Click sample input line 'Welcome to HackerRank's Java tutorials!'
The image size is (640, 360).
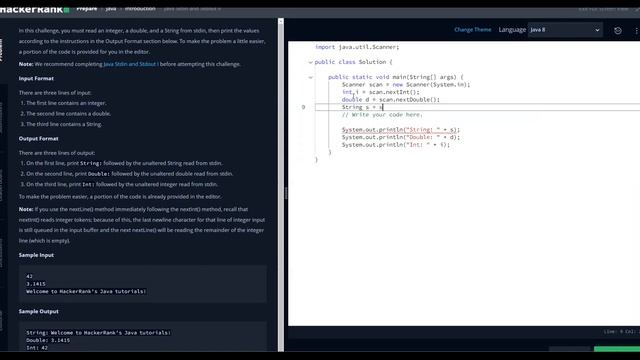[86, 291]
